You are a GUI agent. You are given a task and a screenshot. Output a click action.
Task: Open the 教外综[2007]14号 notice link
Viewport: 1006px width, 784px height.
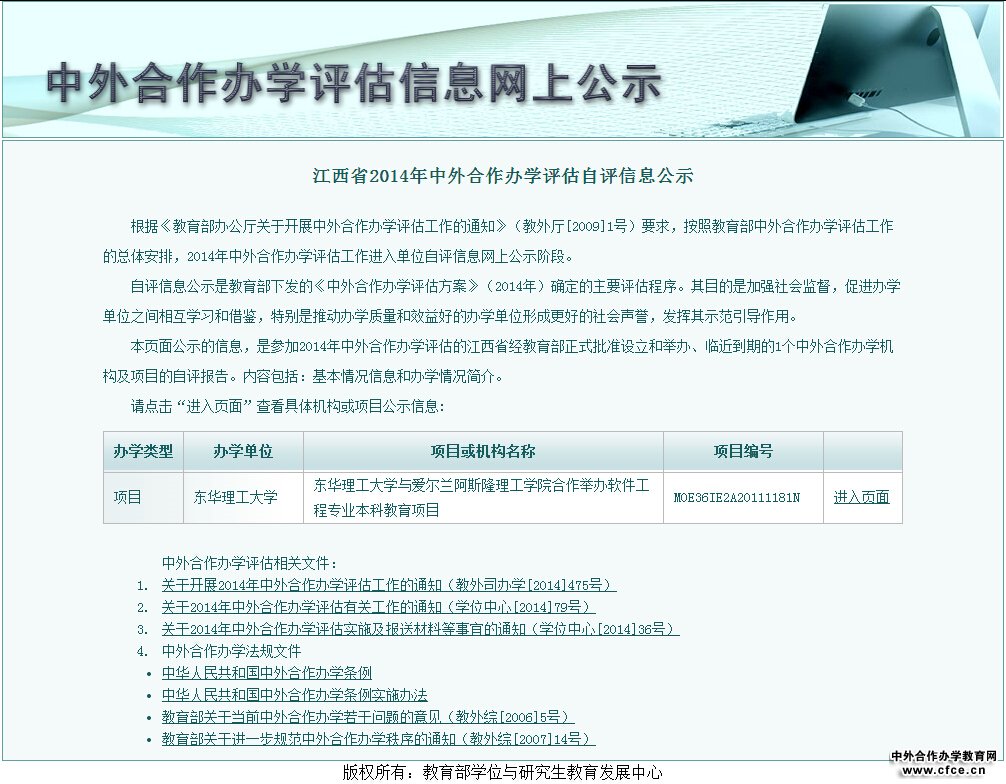(379, 738)
